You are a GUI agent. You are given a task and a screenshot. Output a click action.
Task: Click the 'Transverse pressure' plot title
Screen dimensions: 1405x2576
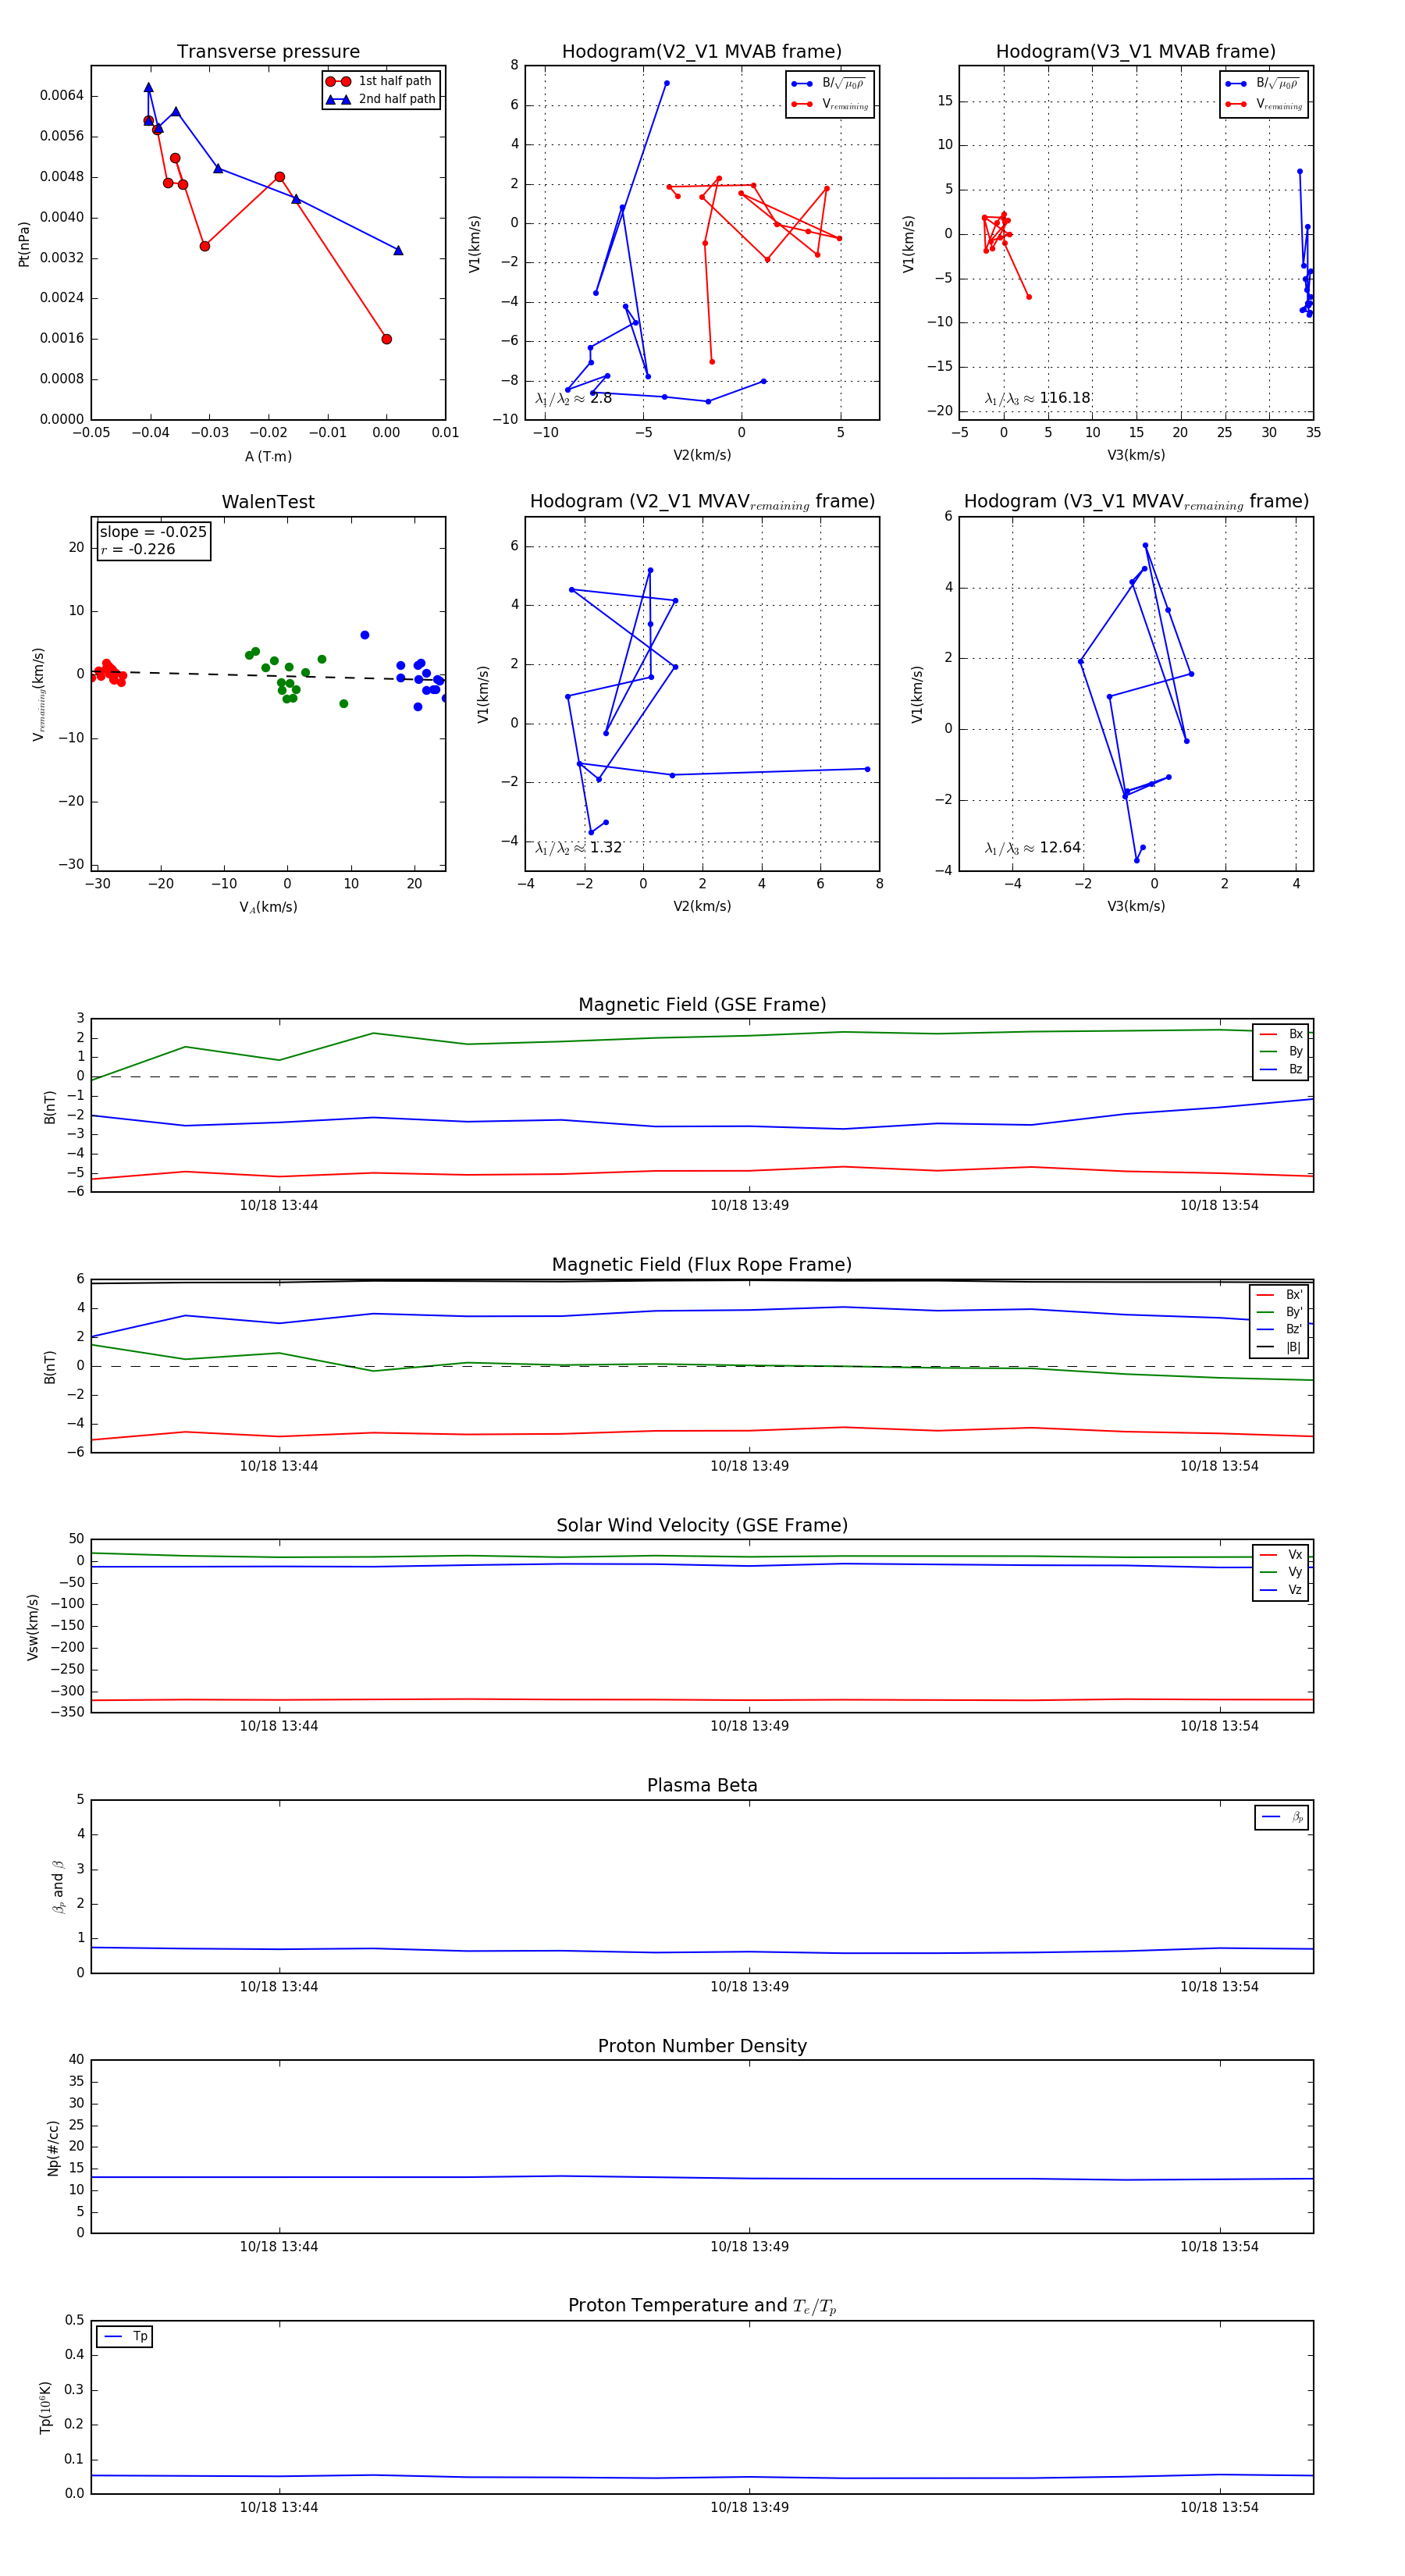point(268,52)
